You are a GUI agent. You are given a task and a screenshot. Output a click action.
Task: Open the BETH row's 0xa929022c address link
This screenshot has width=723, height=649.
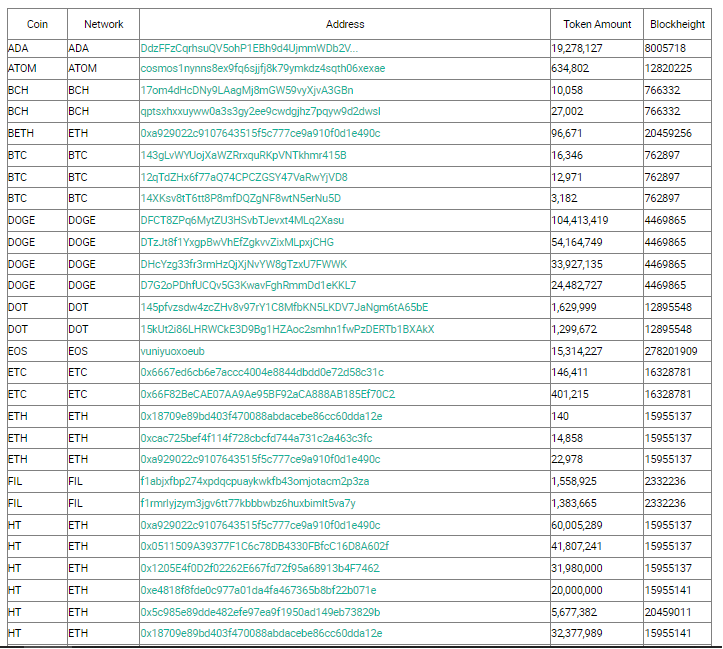click(261, 134)
